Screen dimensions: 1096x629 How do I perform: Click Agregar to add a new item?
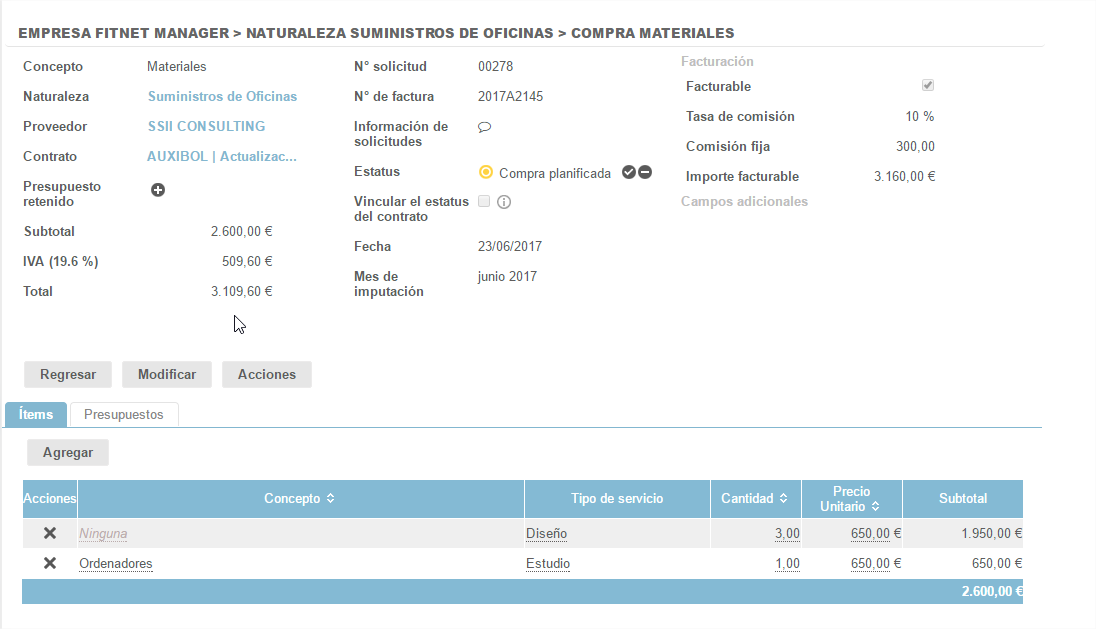[x=68, y=452]
